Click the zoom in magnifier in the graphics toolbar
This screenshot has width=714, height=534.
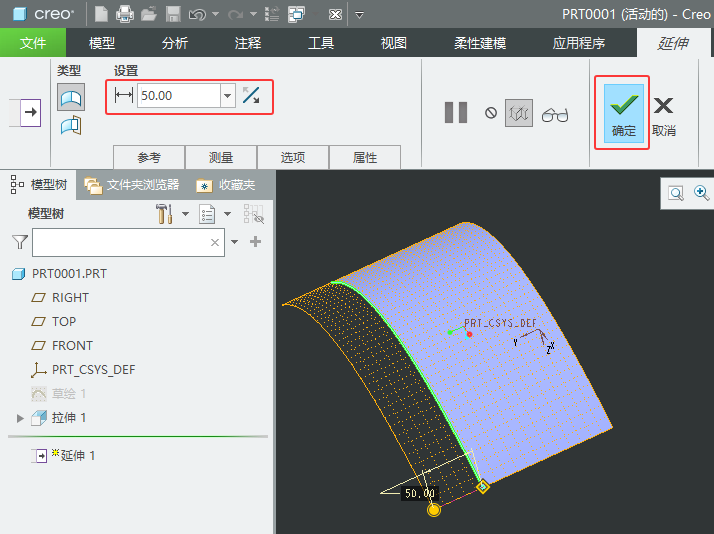[x=701, y=193]
